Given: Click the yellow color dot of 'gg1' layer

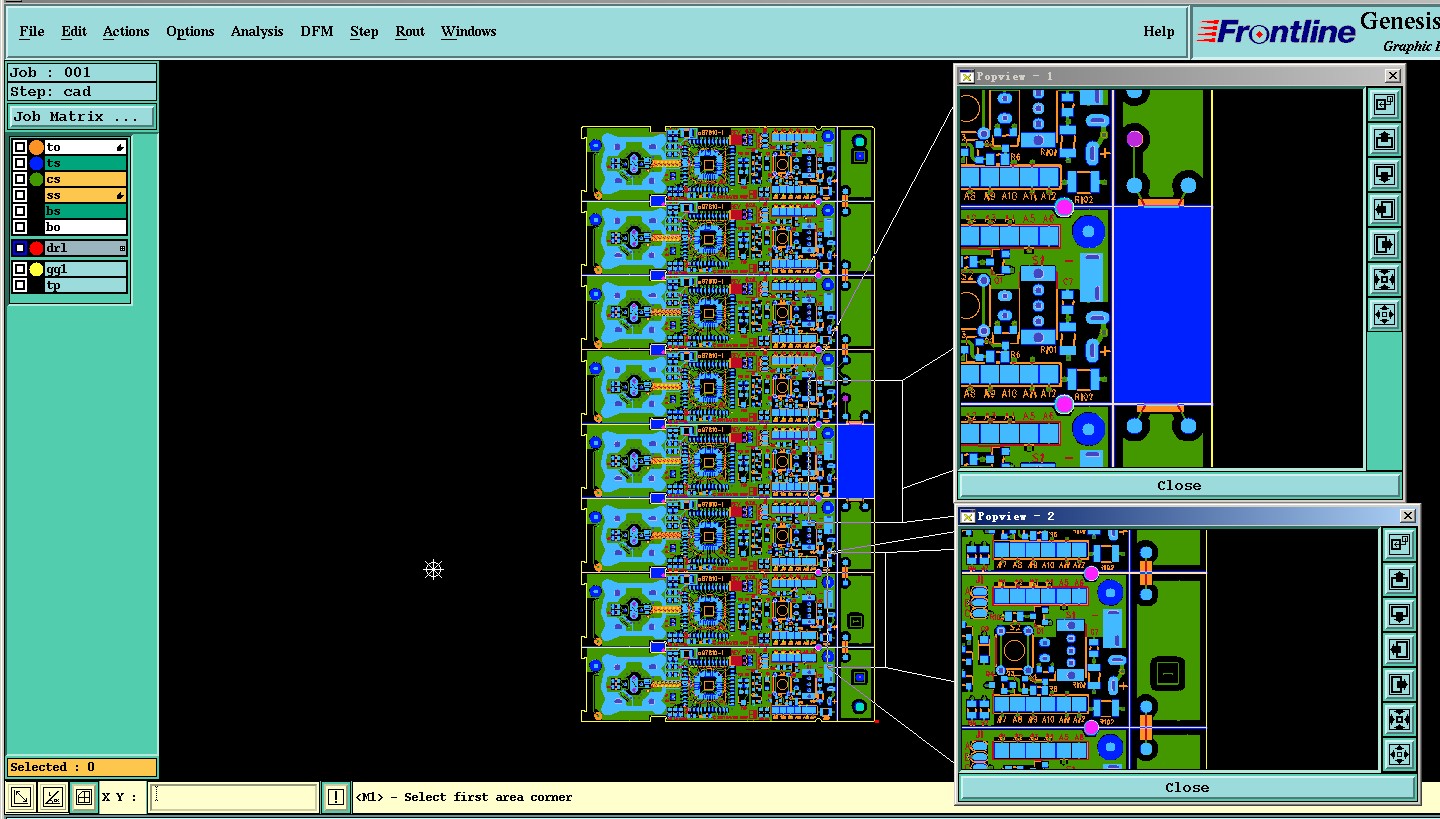Looking at the screenshot, I should tap(37, 269).
